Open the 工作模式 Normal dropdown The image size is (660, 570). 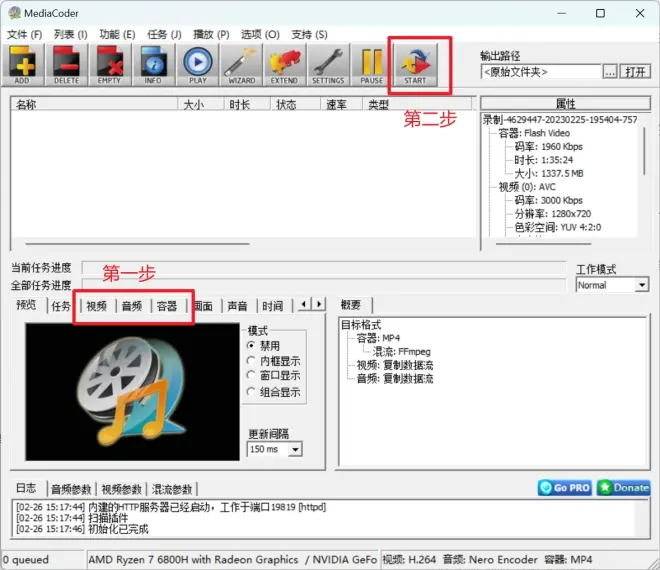pyautogui.click(x=641, y=285)
